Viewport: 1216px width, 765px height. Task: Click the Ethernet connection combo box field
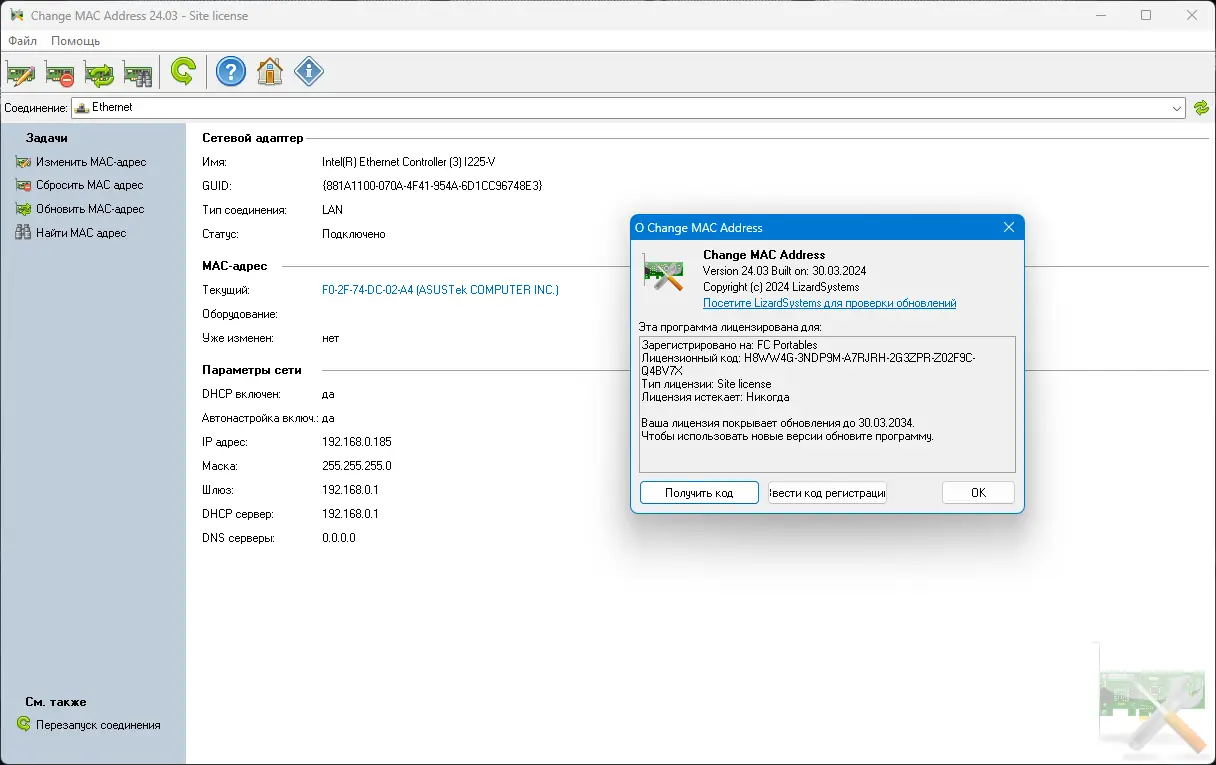click(629, 107)
